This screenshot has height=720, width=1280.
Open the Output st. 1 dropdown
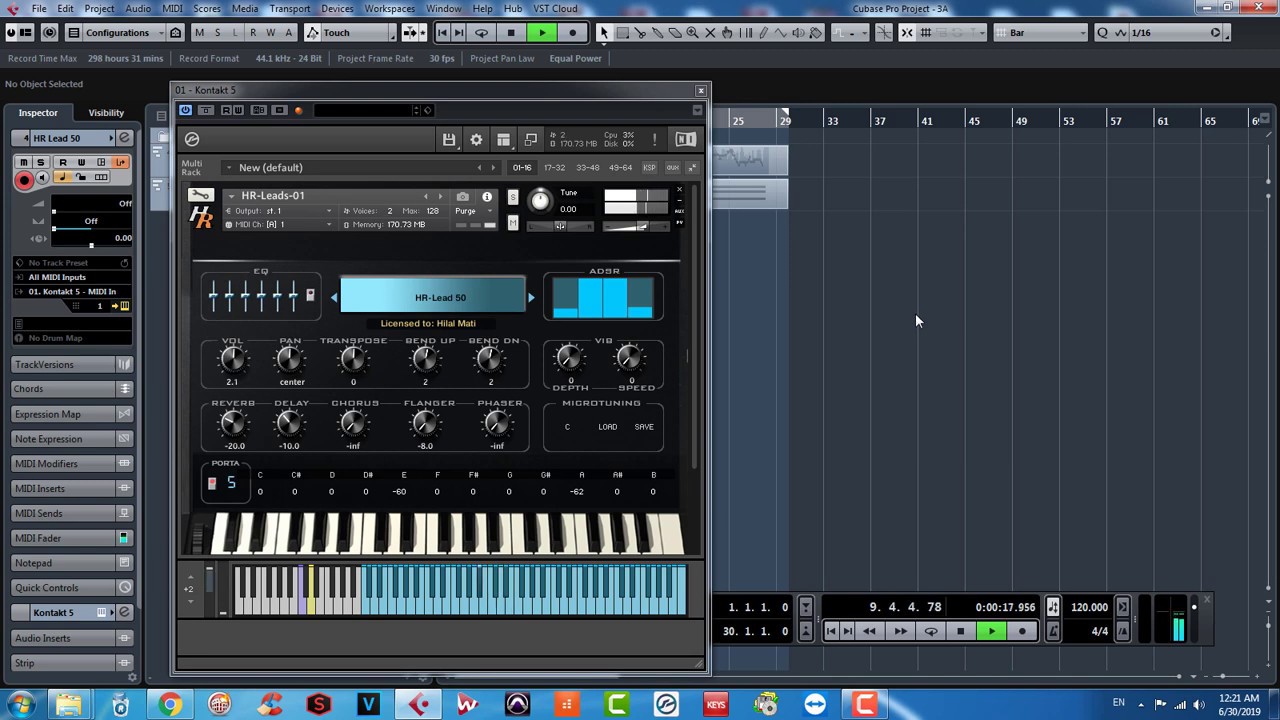pos(279,211)
